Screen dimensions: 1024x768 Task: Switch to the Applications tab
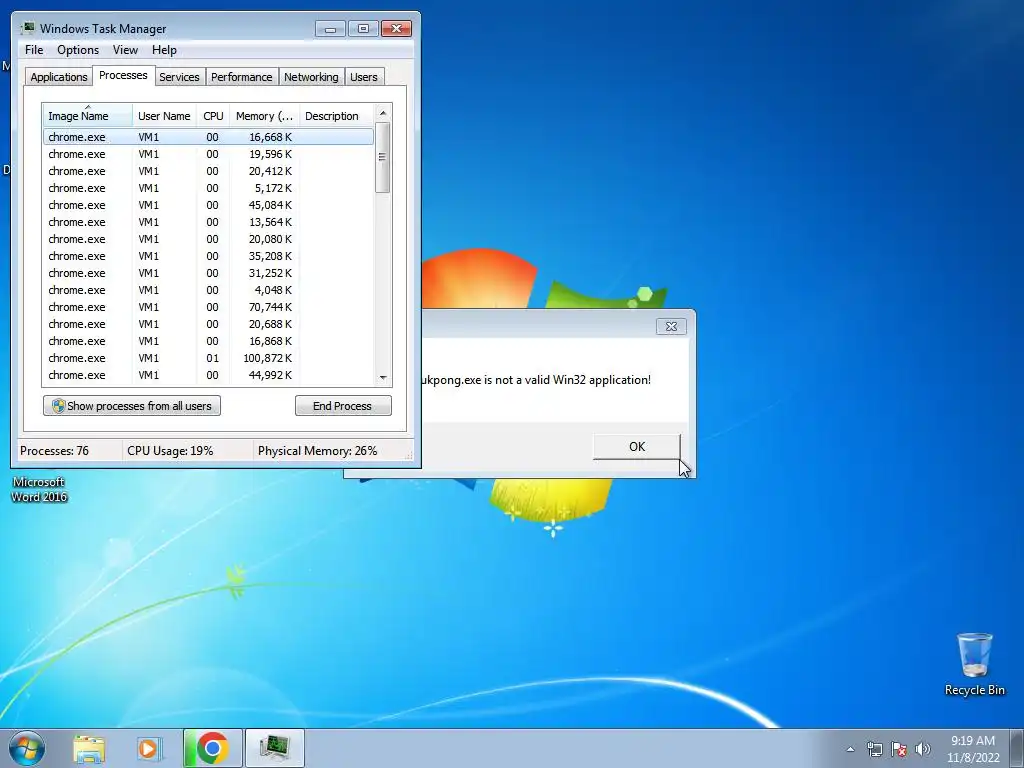[59, 77]
